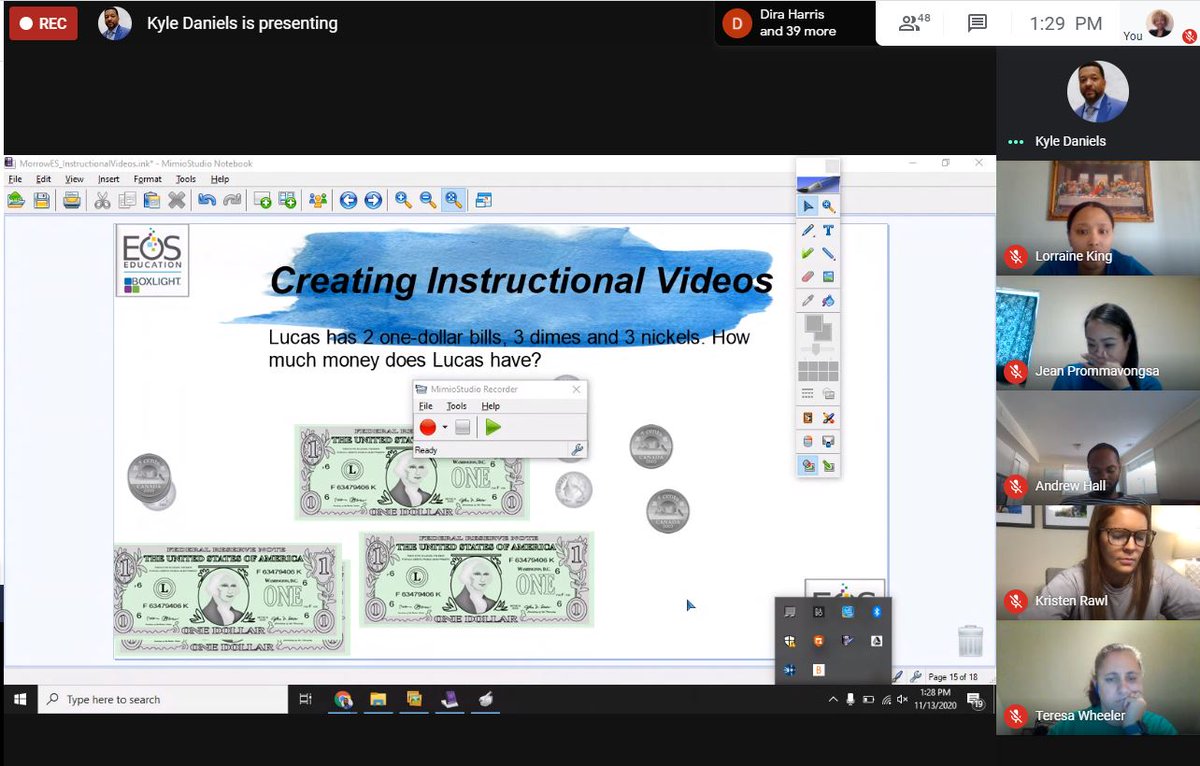1200x766 pixels.
Task: Pick the Highlighter tool
Action: (x=806, y=253)
